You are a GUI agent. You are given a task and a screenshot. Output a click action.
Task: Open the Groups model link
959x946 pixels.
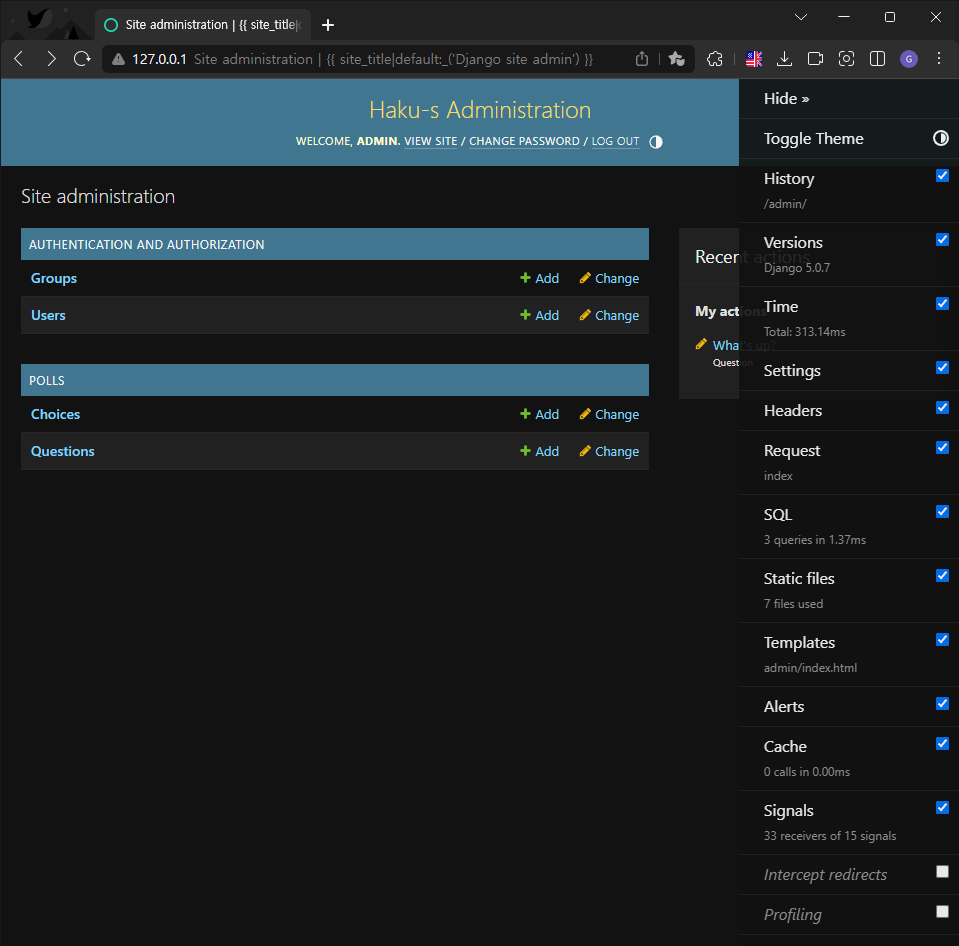point(54,278)
